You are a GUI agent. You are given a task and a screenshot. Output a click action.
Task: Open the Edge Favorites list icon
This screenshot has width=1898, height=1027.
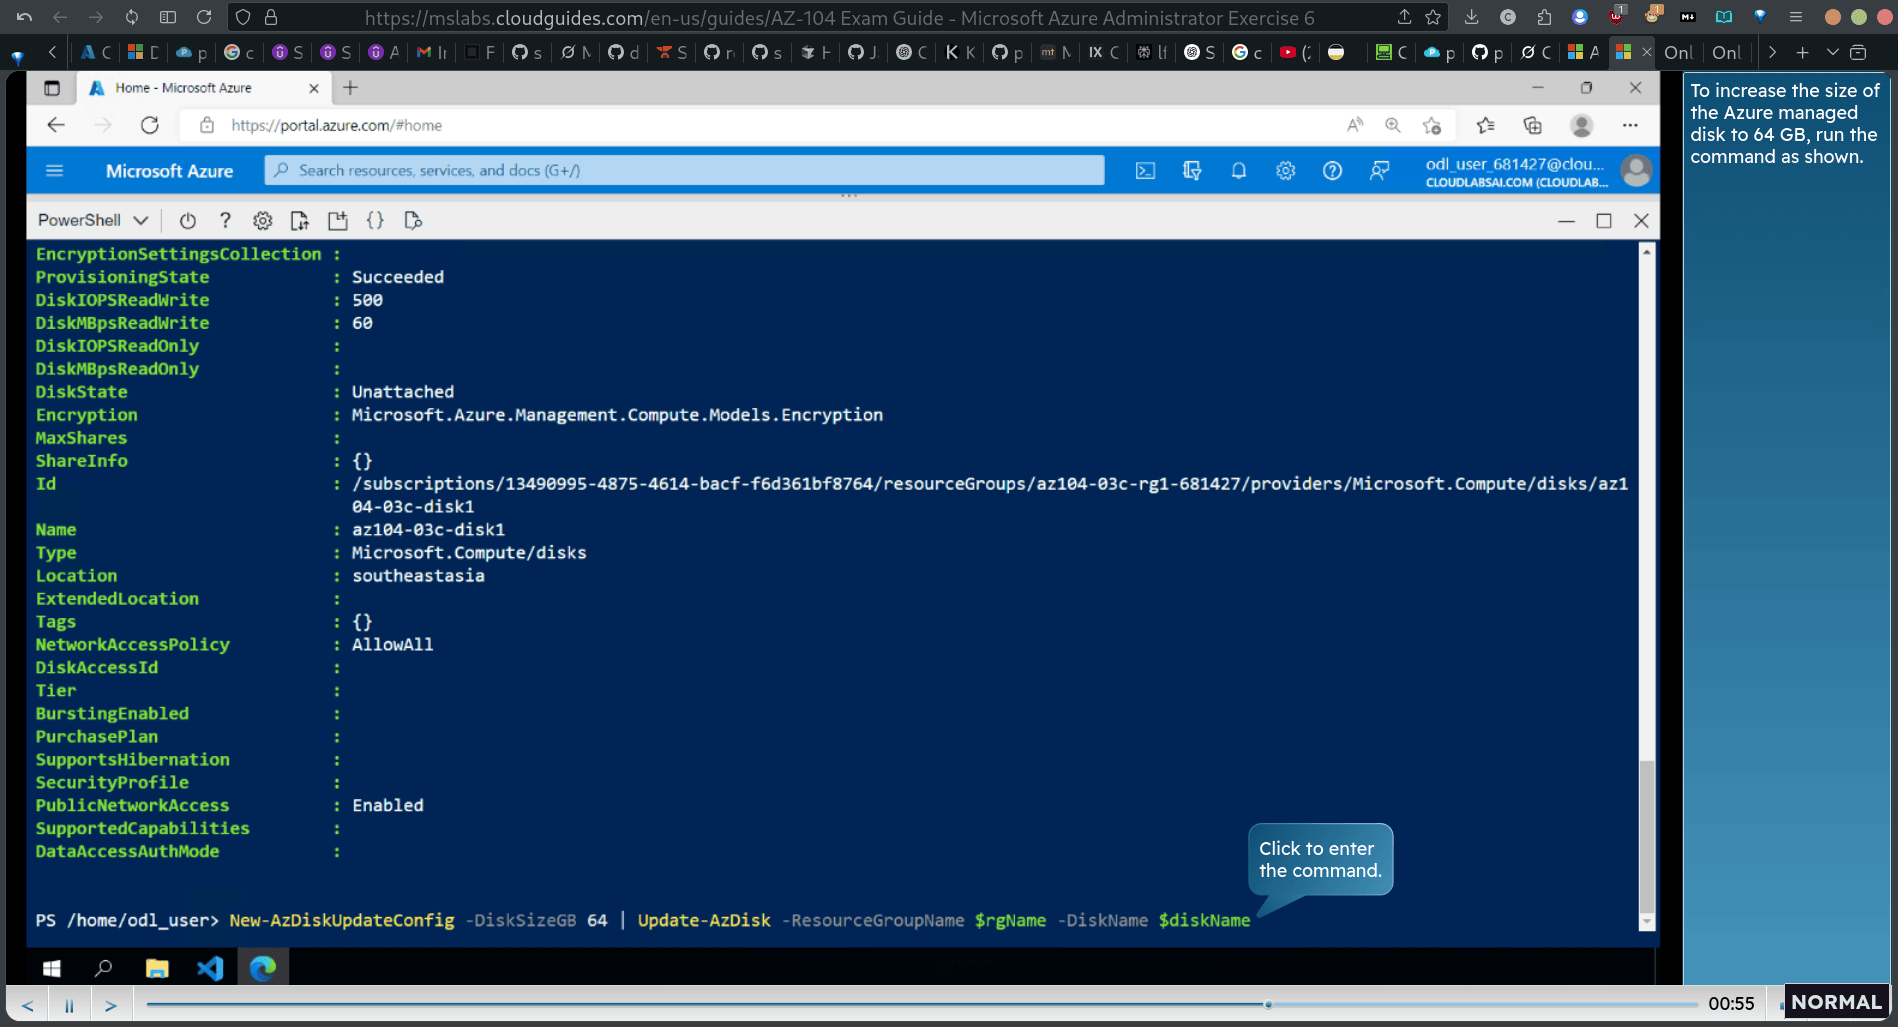click(x=1485, y=125)
